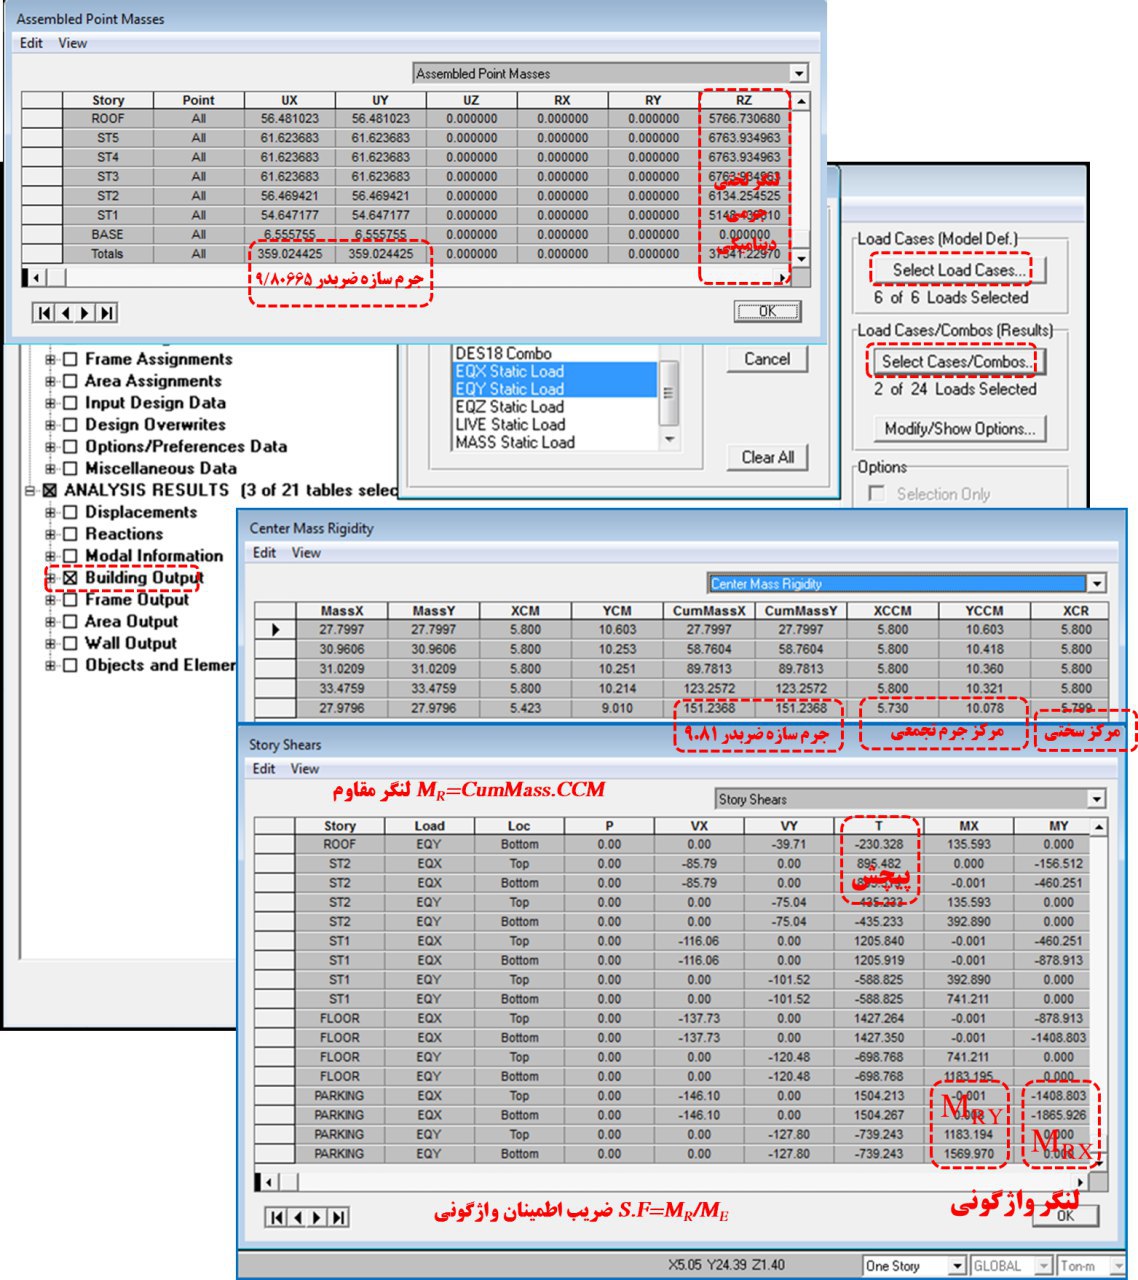This screenshot has width=1138, height=1280.
Task: Click the horizontal scrollbar of Assembled Point Masses table
Action: point(410,277)
